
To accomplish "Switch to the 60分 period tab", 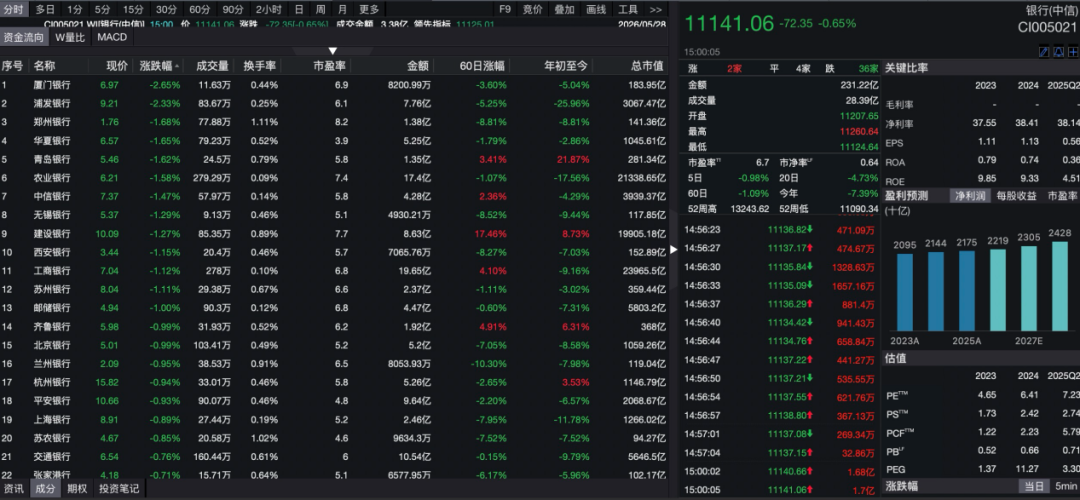I will pos(200,10).
